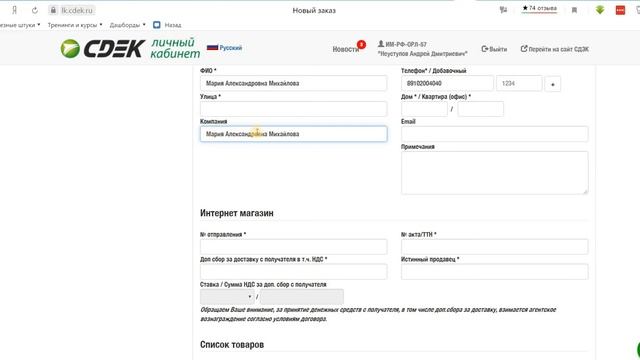Focus the Истинный продавец field
The height and width of the screenshot is (360, 640).
[x=494, y=272]
